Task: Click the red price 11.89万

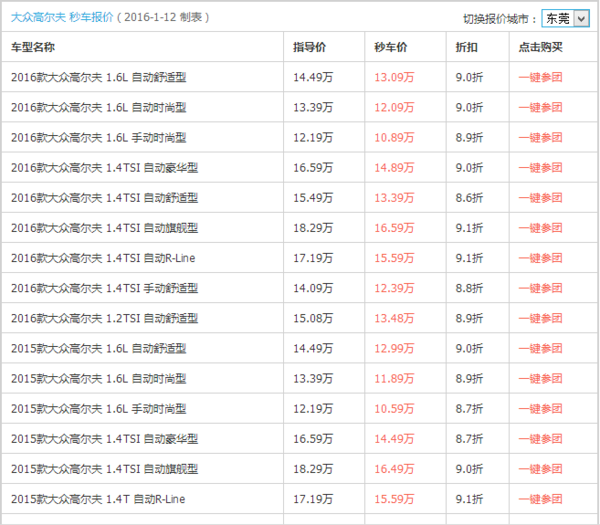Action: (394, 379)
